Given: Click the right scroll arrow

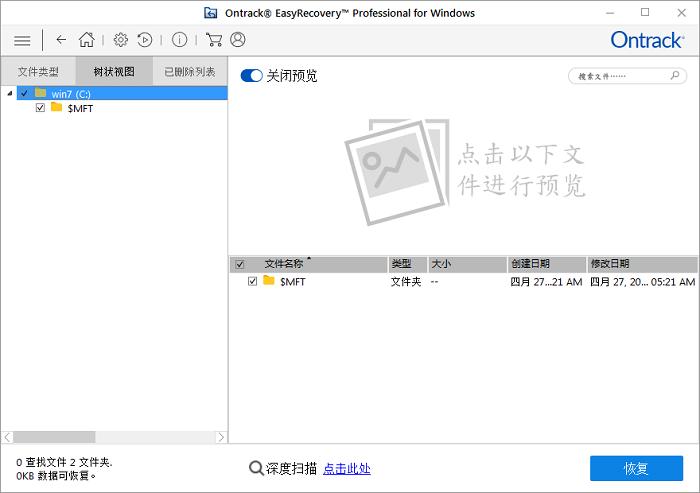Looking at the screenshot, I should pos(221,437).
